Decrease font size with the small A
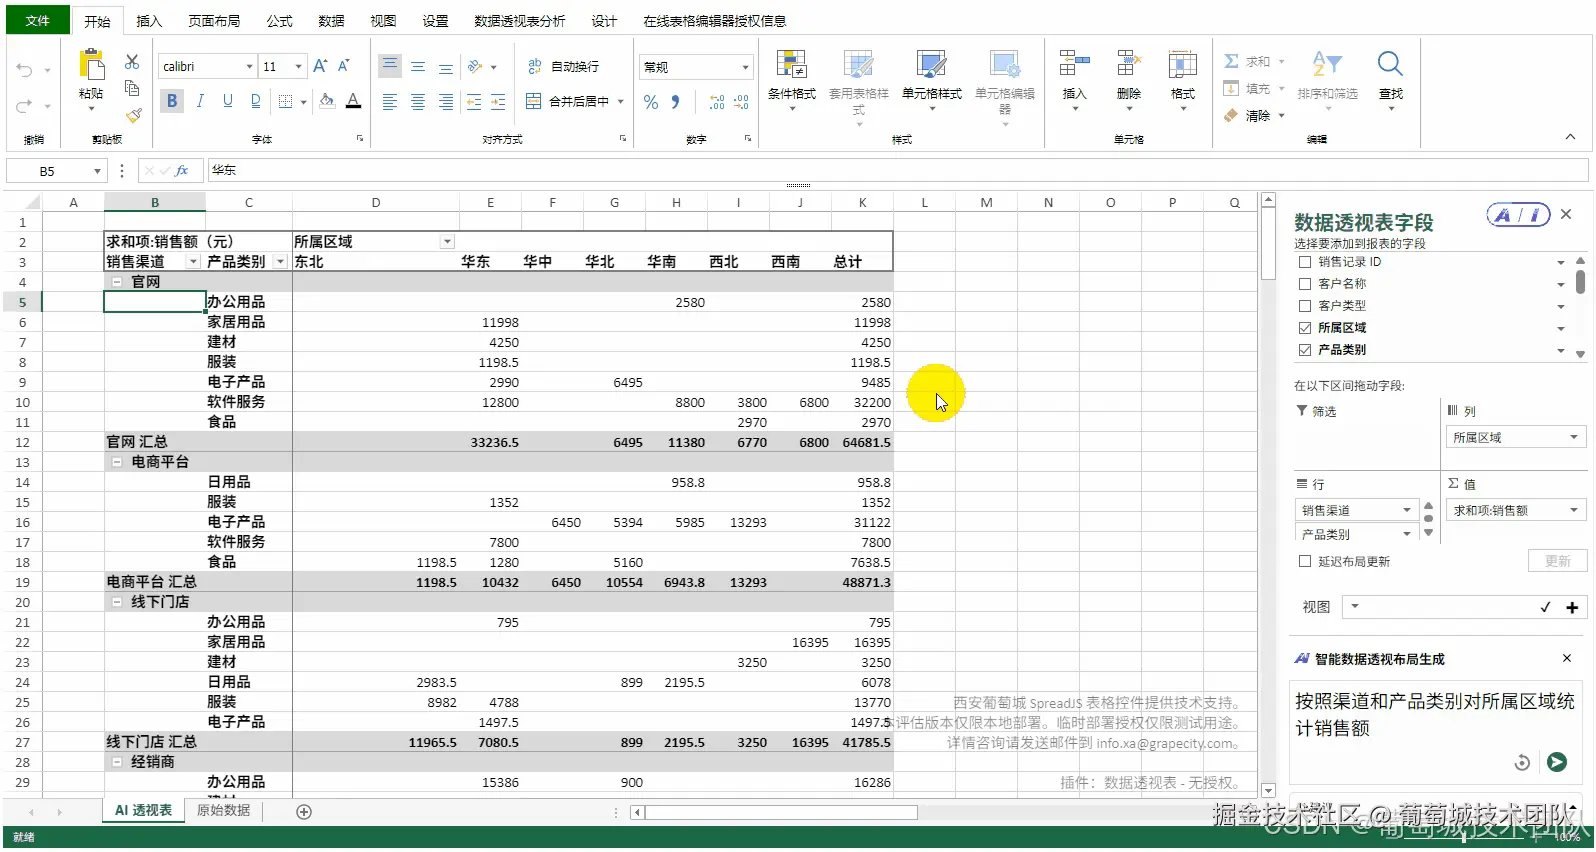 tap(344, 66)
